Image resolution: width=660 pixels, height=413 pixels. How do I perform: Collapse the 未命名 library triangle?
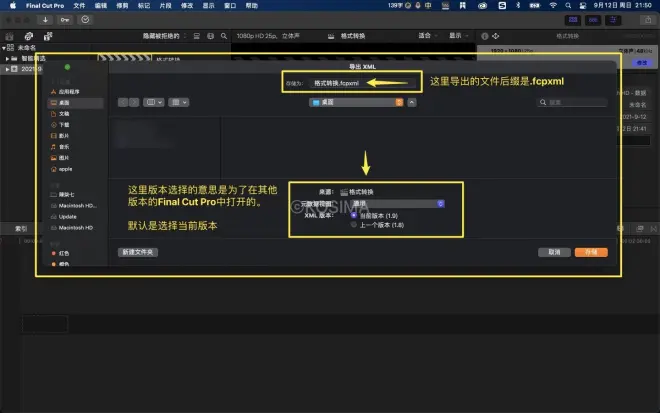3,48
